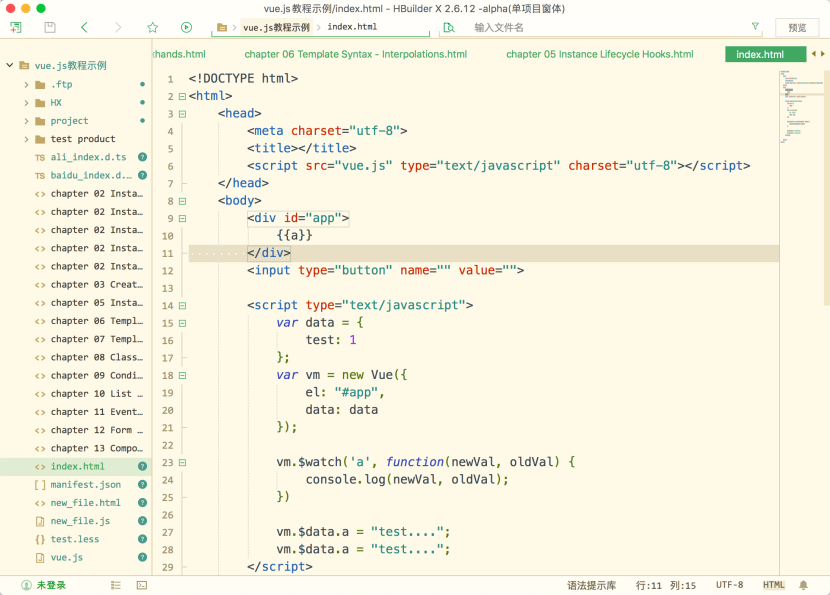Click the new file toolbar icon
This screenshot has height=595, width=830.
16,28
